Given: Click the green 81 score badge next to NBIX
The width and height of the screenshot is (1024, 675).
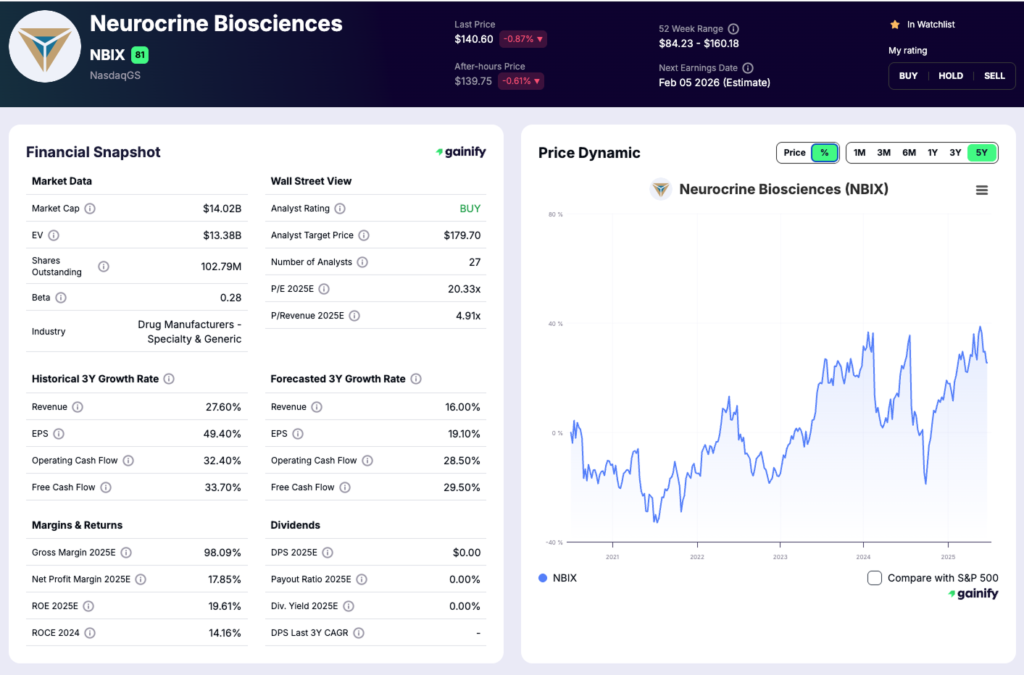Looking at the screenshot, I should [x=140, y=56].
